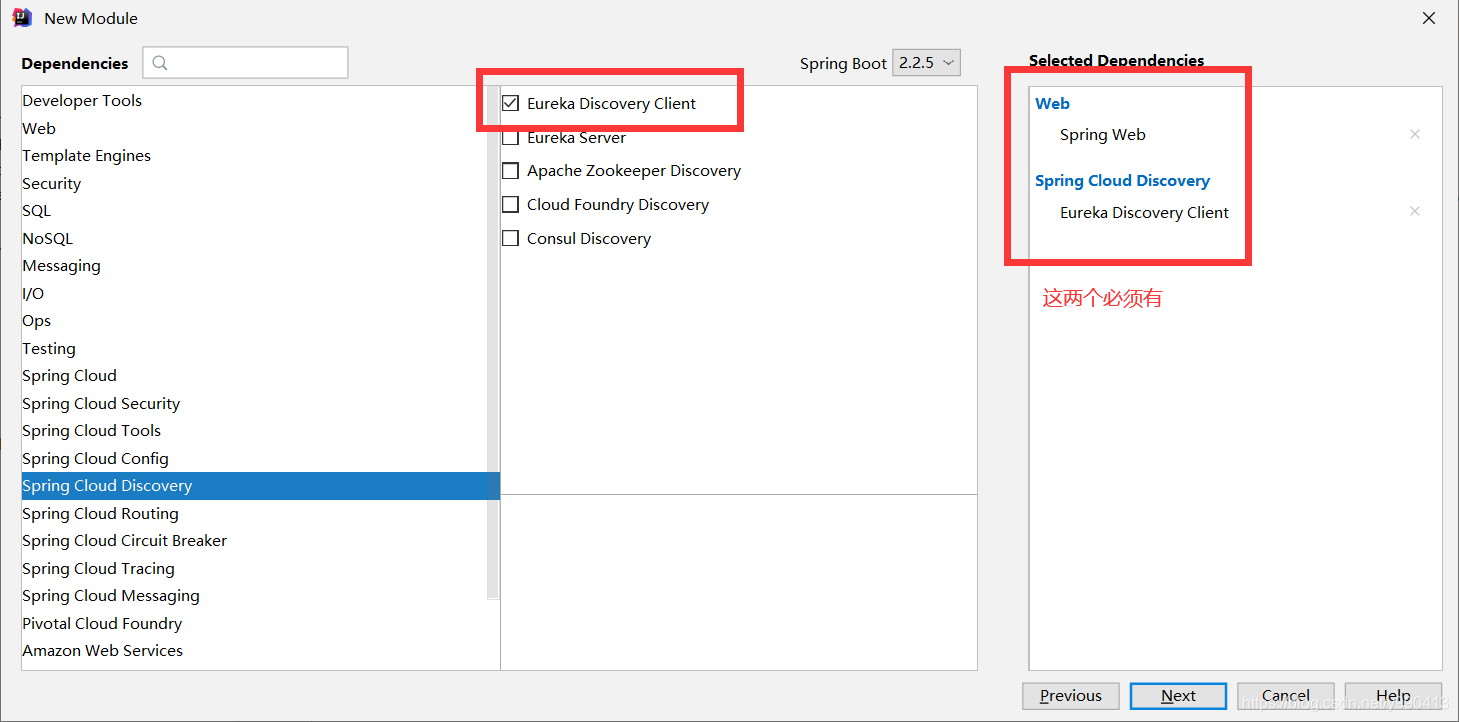Screen dimensions: 1459x722
Task: Click Spring Cloud Discovery heading in selected list
Action: coord(1122,181)
